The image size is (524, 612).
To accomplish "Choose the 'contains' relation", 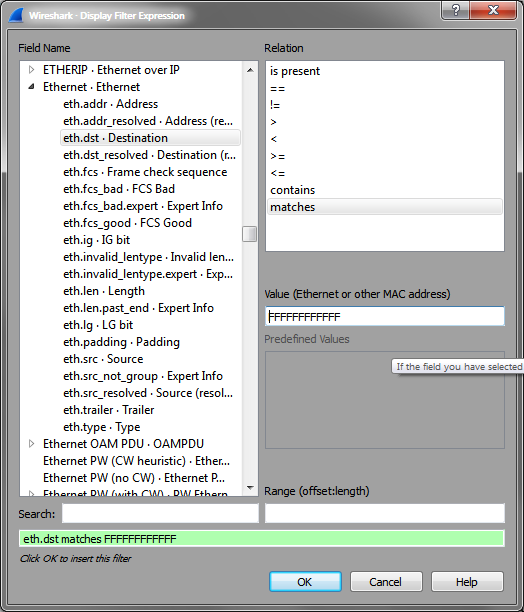I will [x=385, y=190].
